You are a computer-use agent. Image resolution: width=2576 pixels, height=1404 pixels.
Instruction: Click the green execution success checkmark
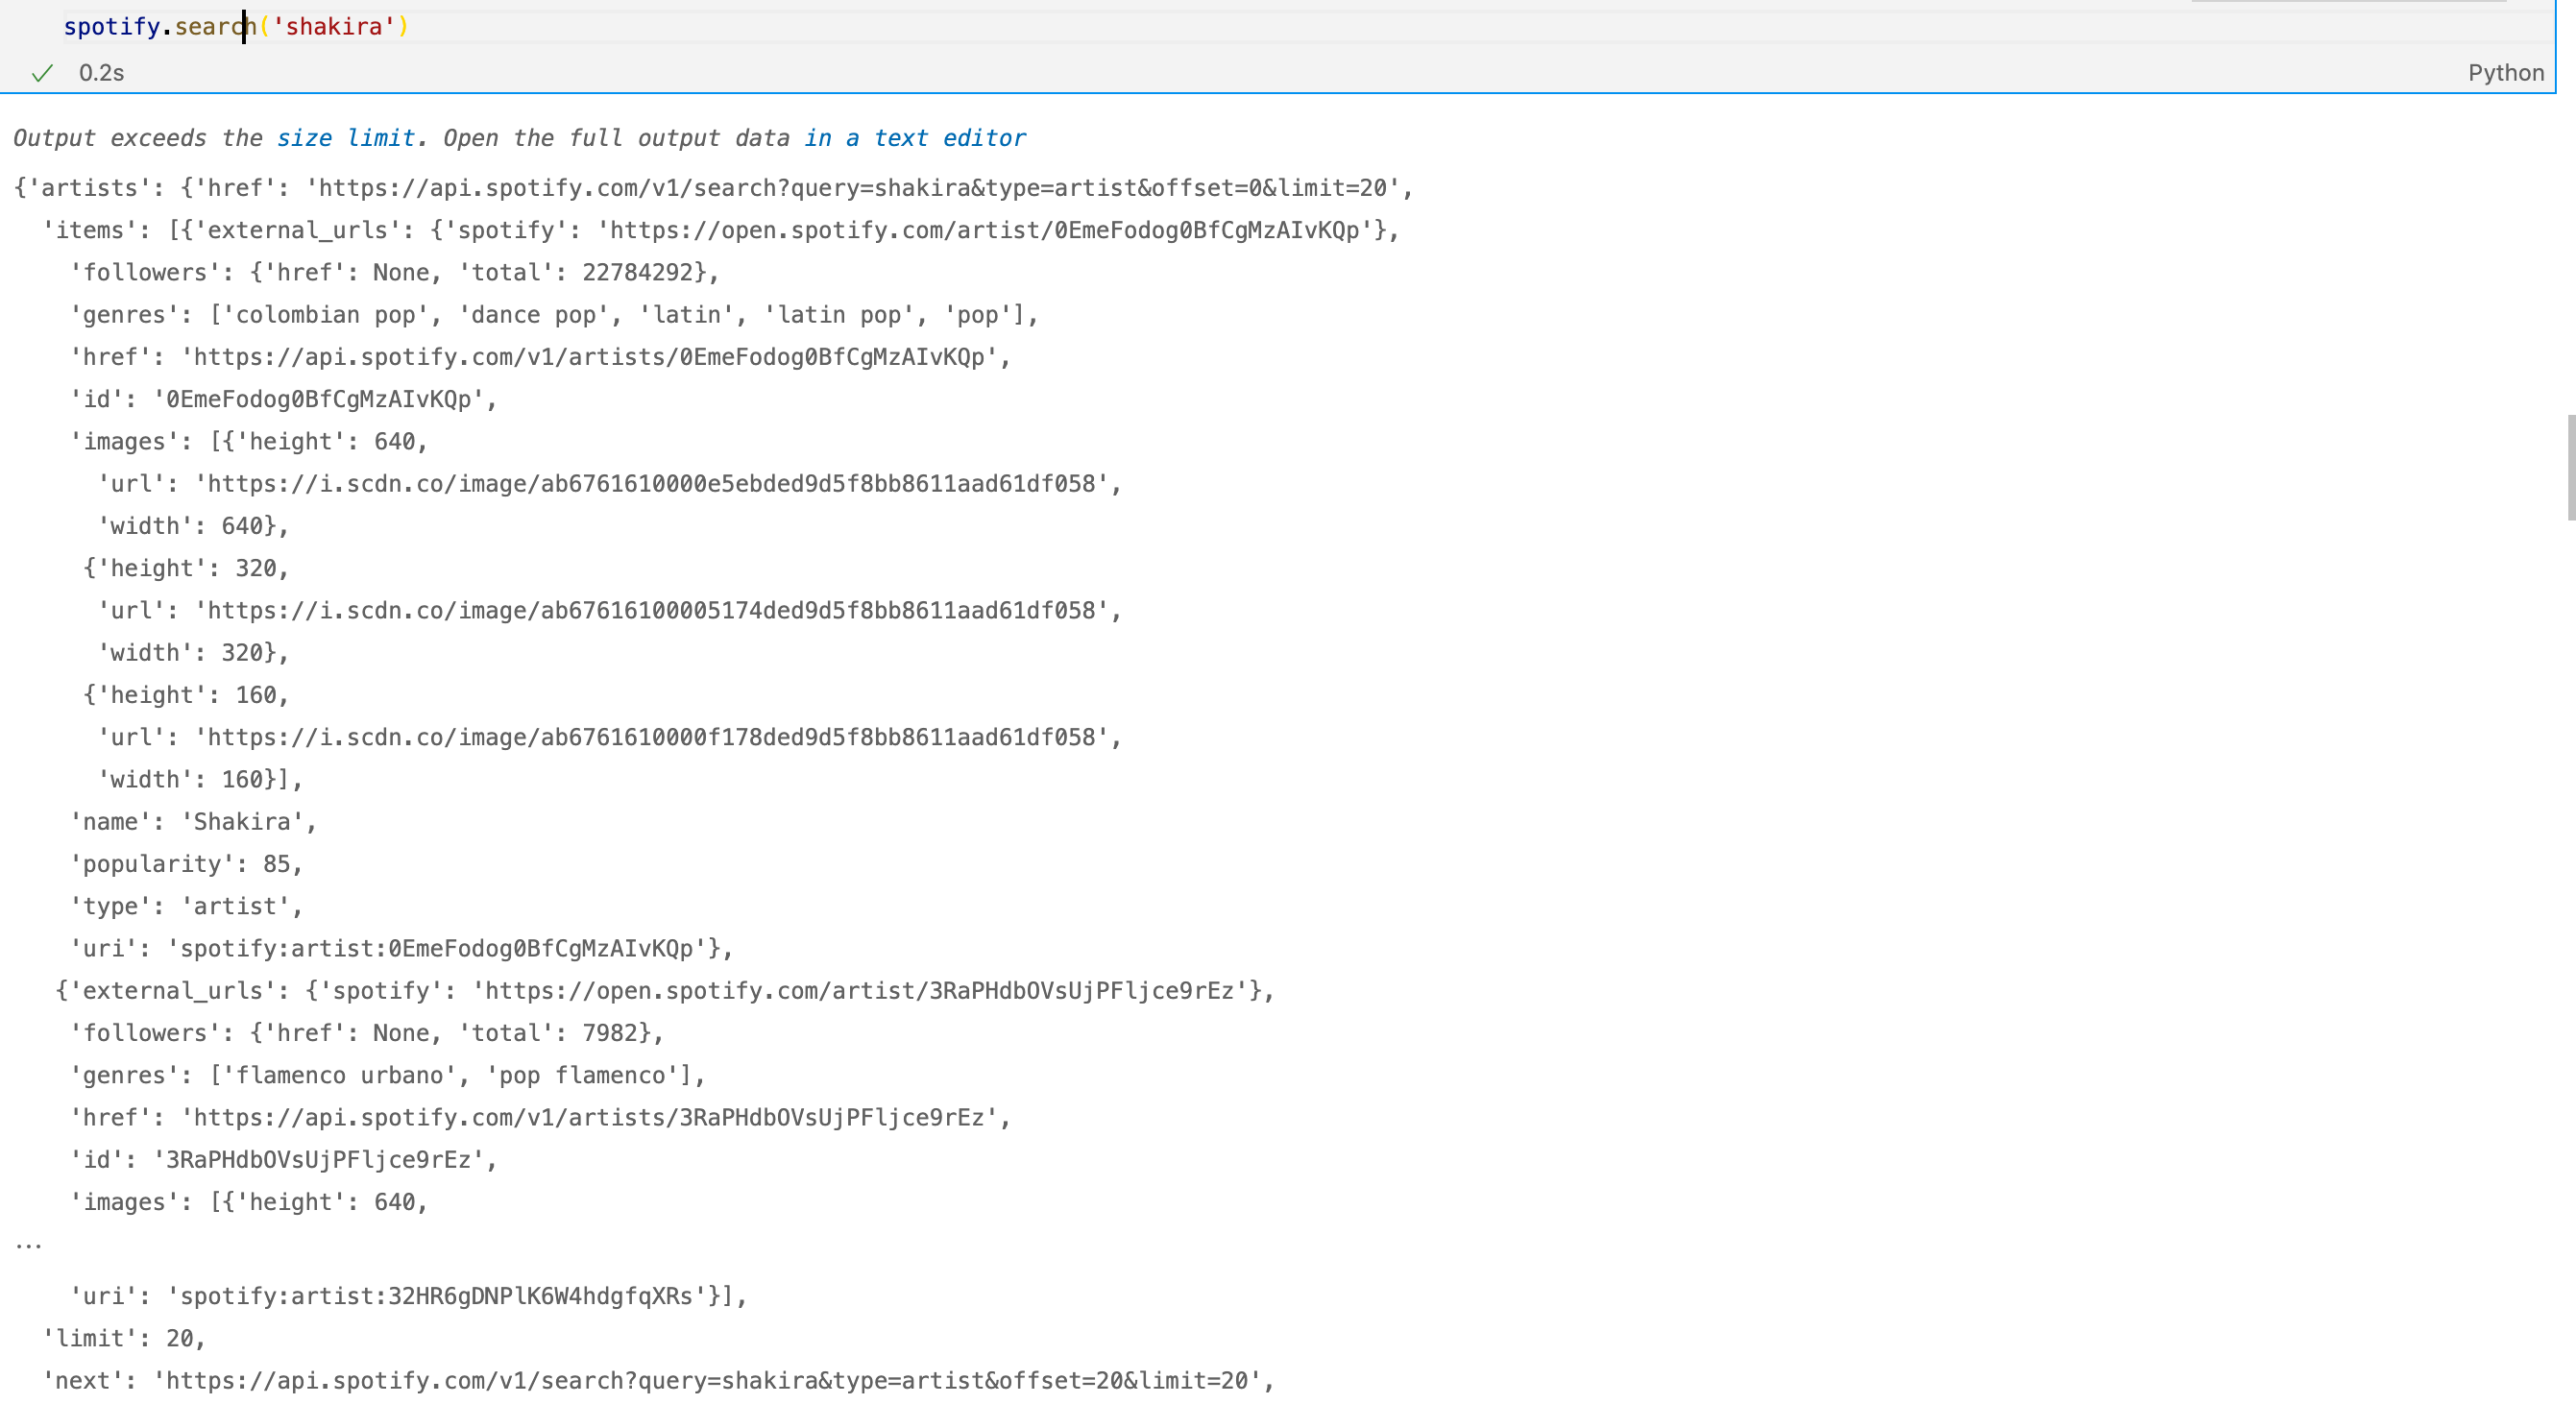point(42,73)
